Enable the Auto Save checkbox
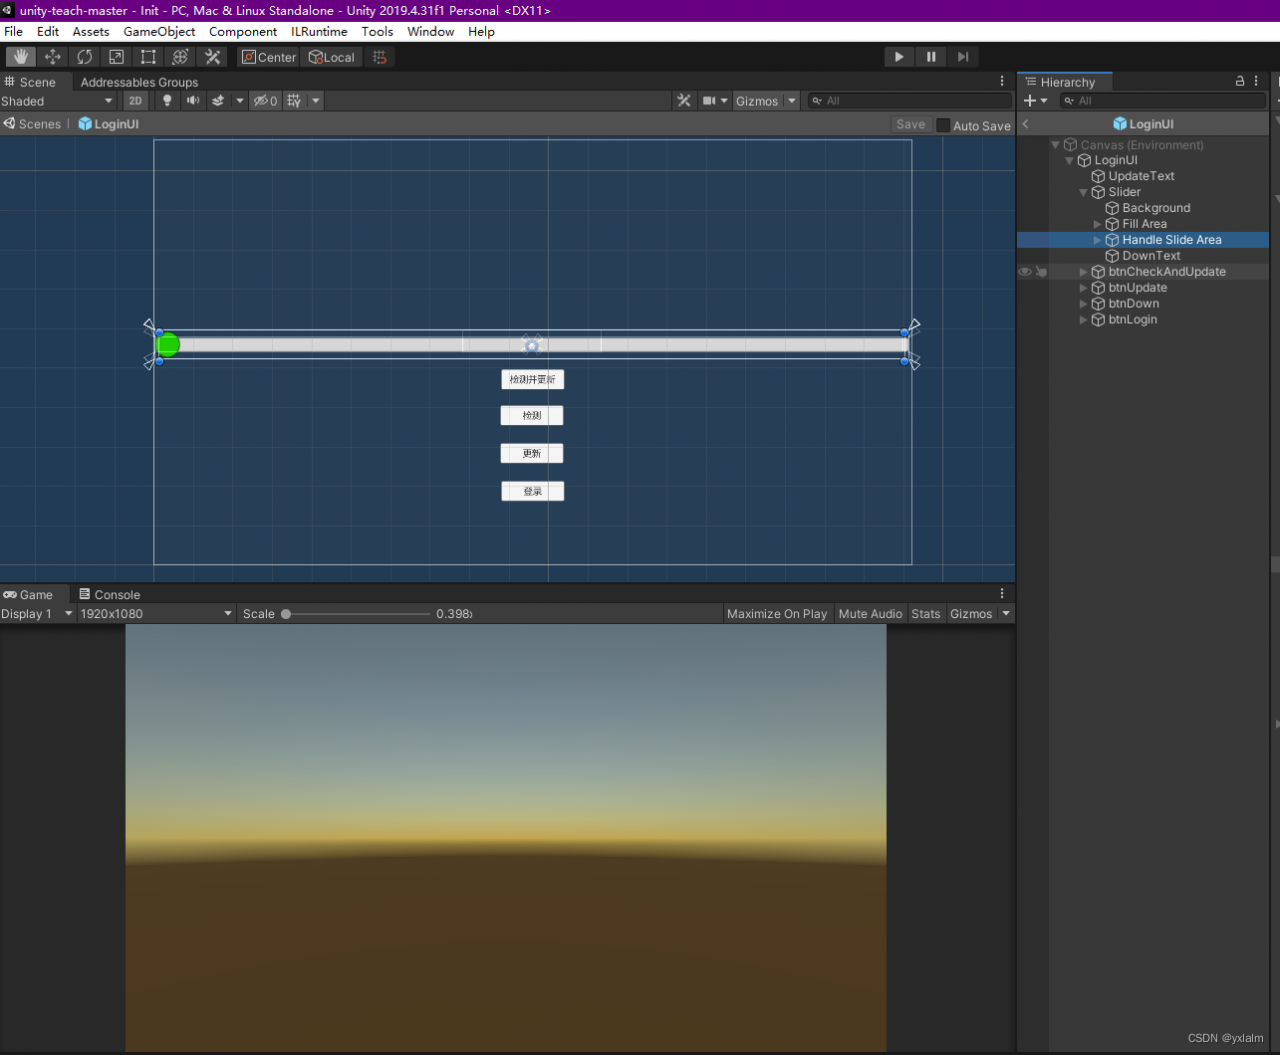 click(943, 125)
